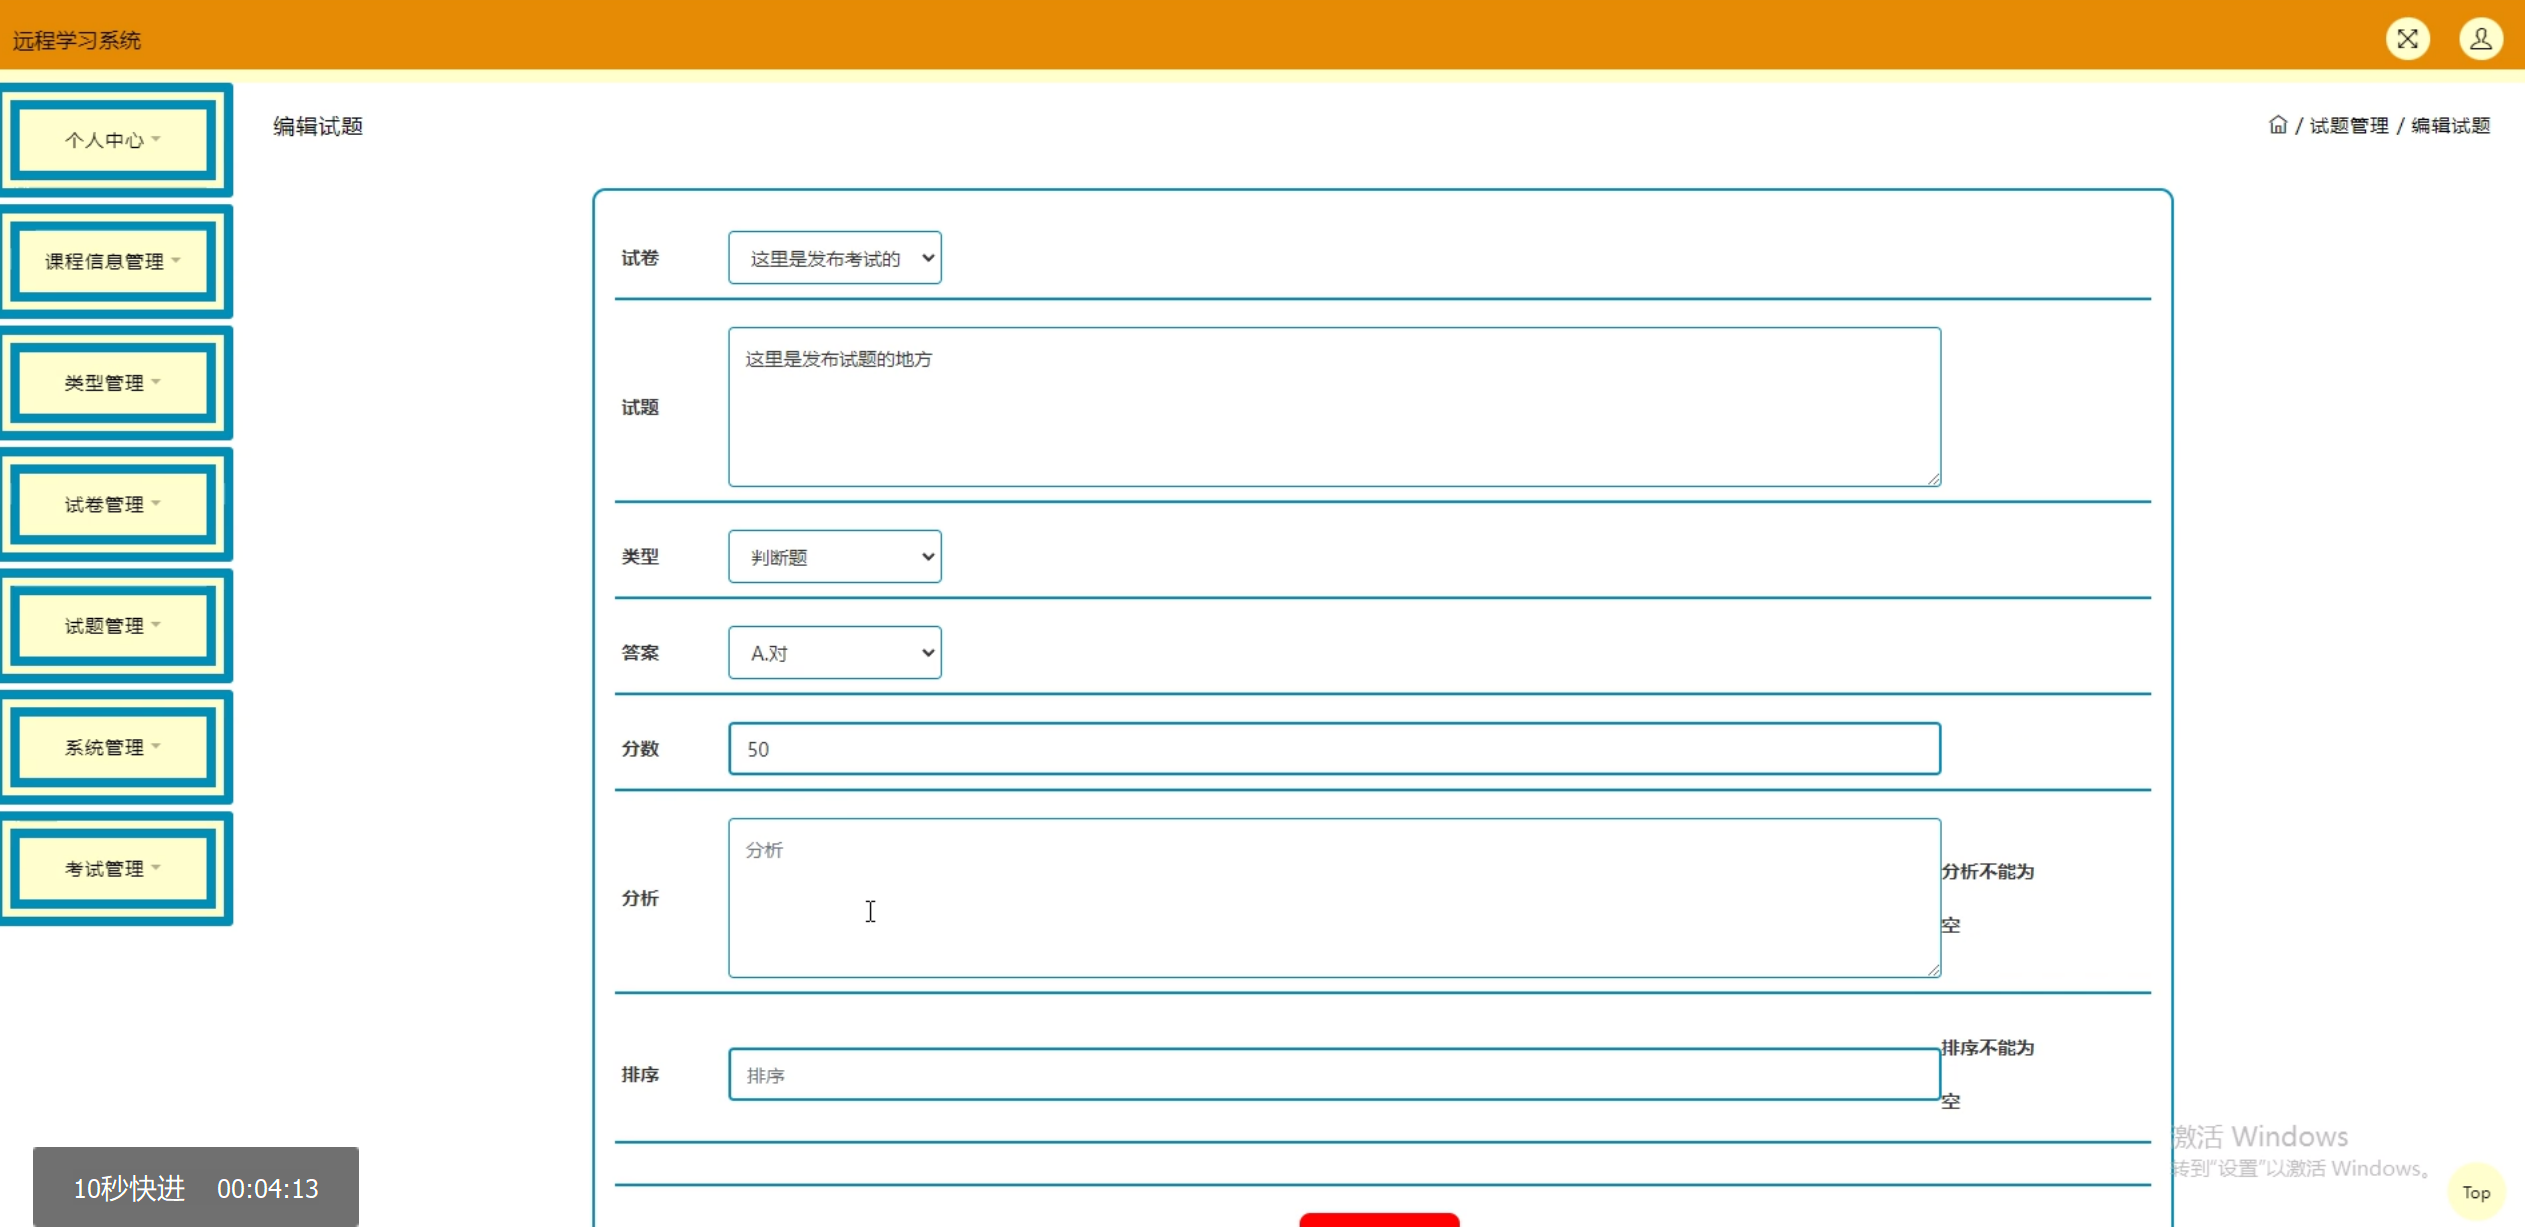
Task: Click the 10秒快进 fast-forward button
Action: click(129, 1188)
